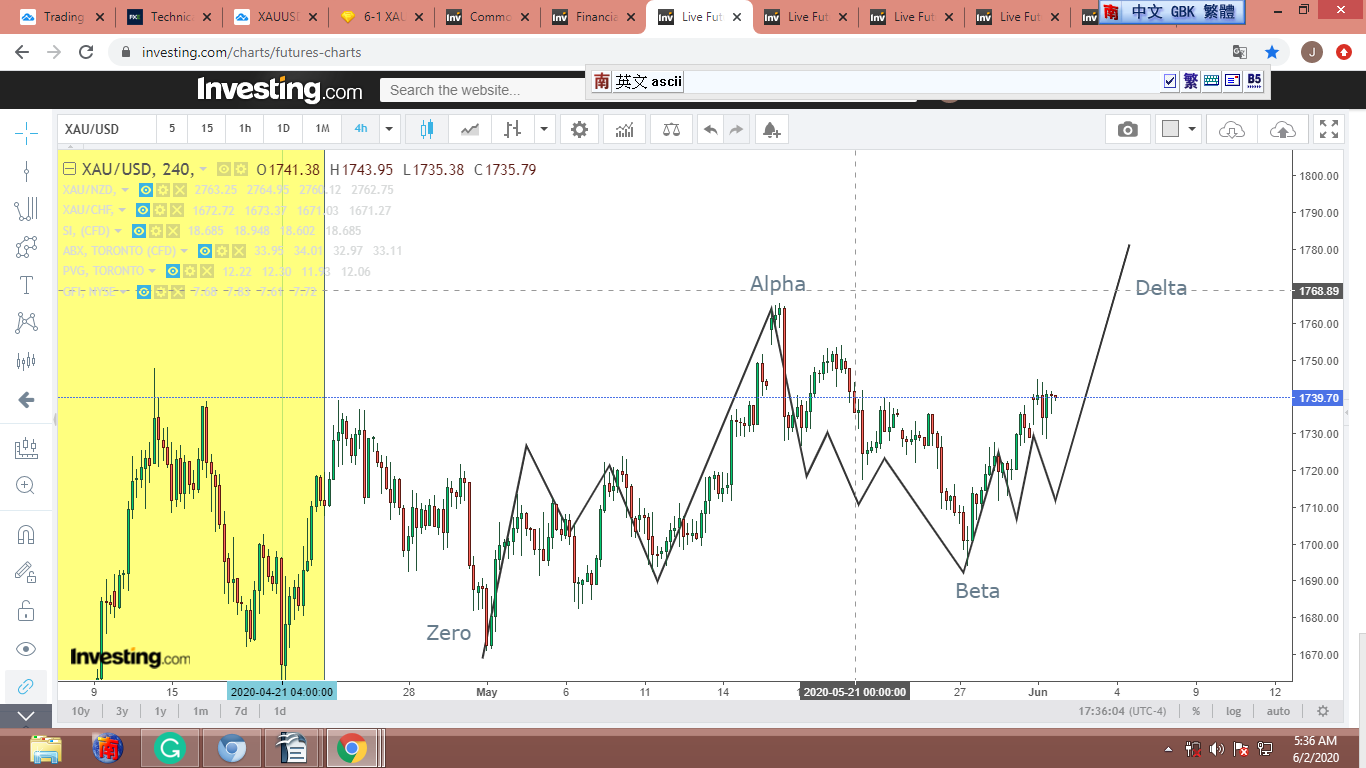Image resolution: width=1366 pixels, height=768 pixels.
Task: Redo the chart action
Action: [736, 129]
